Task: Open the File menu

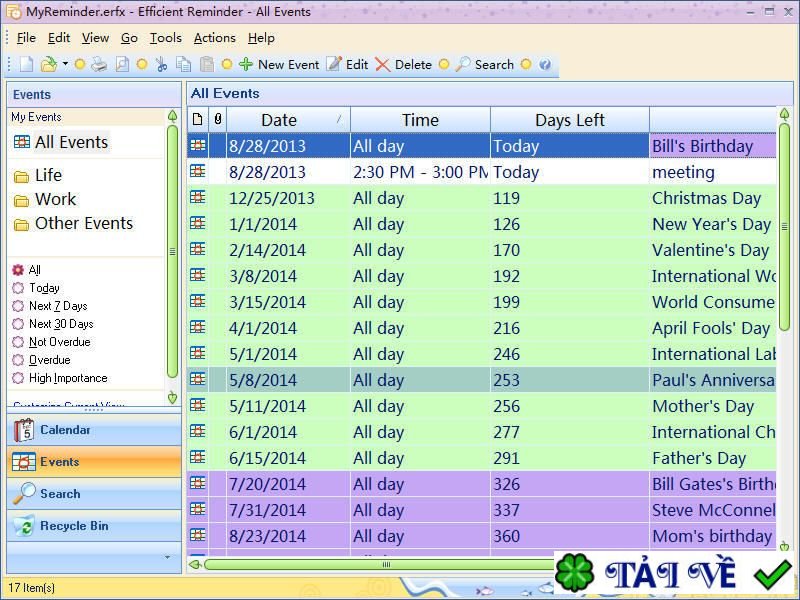Action: click(x=26, y=38)
